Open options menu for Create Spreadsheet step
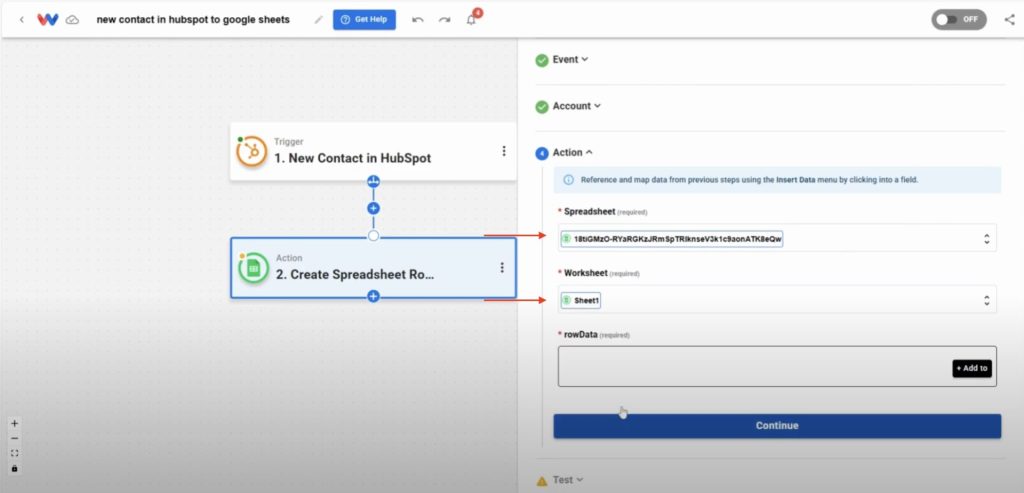Screen dimensions: 1024x493 point(502,268)
